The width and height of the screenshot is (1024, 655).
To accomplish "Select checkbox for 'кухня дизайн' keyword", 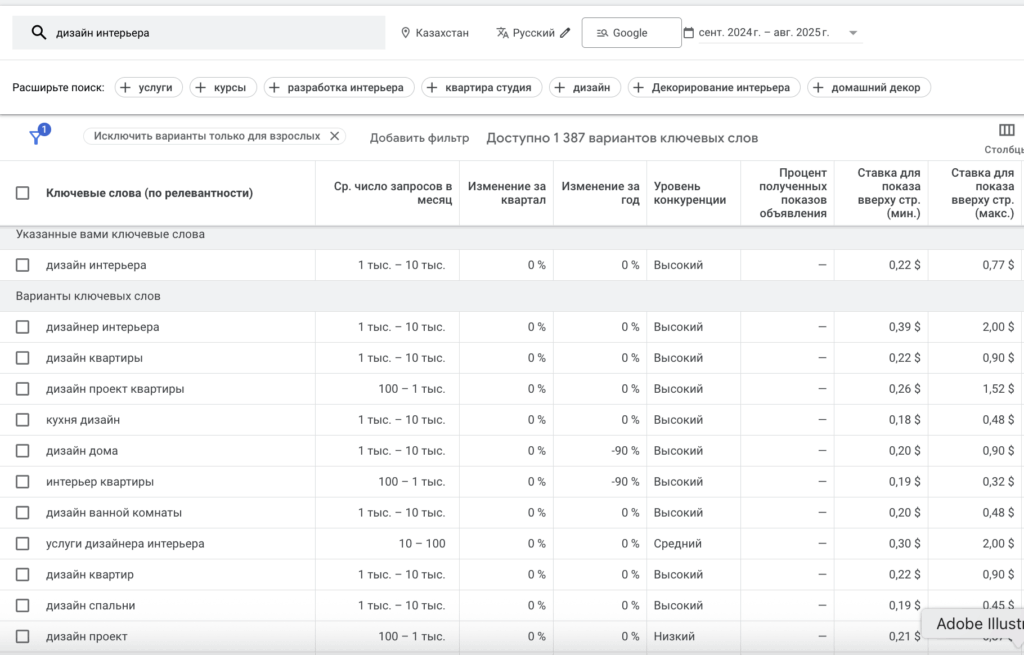I will (x=23, y=420).
